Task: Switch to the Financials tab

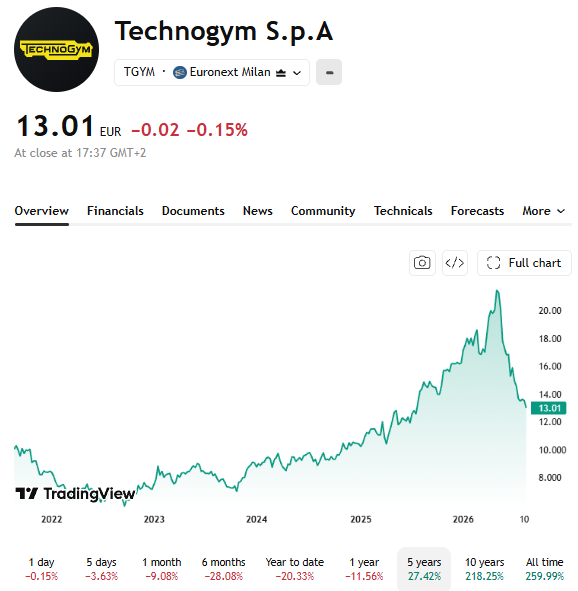Action: (115, 211)
